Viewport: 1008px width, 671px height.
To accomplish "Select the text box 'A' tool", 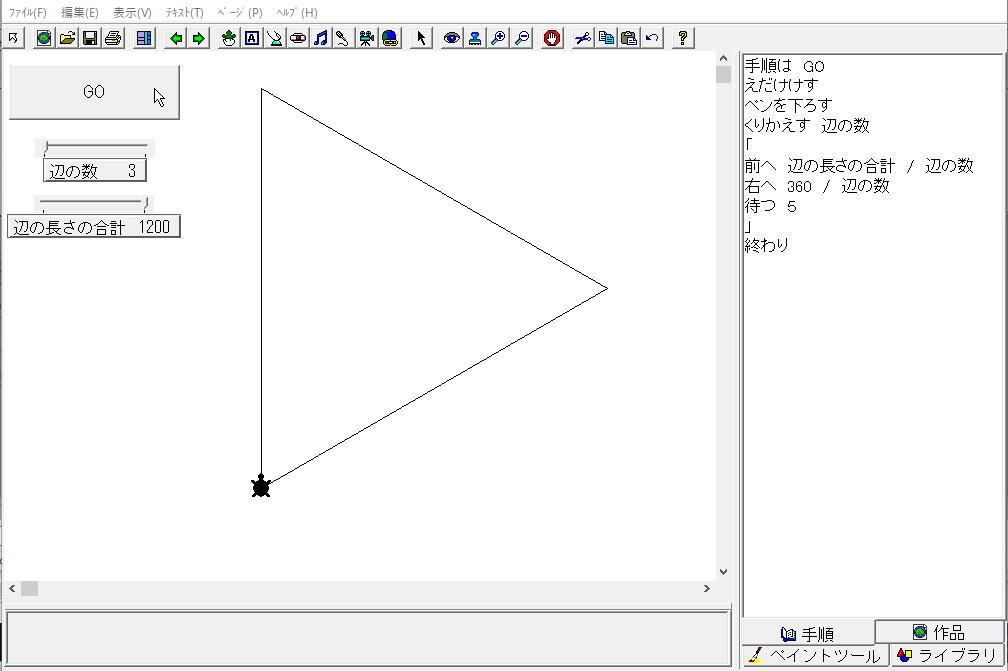I will point(251,38).
